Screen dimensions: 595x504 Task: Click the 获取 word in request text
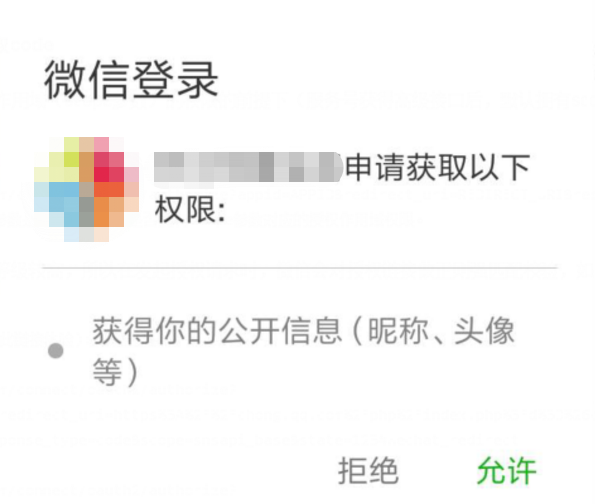pos(438,167)
